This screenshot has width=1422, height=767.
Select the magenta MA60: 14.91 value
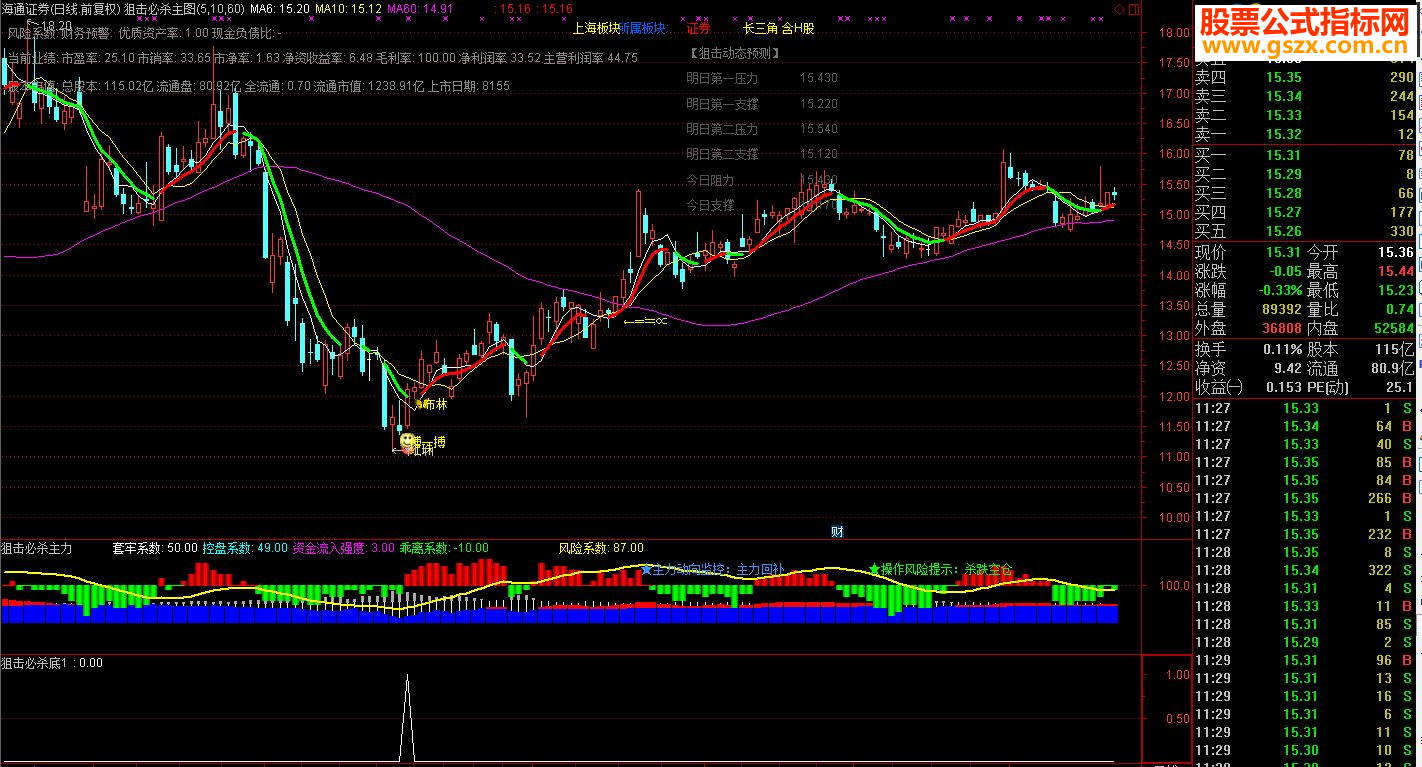420,8
